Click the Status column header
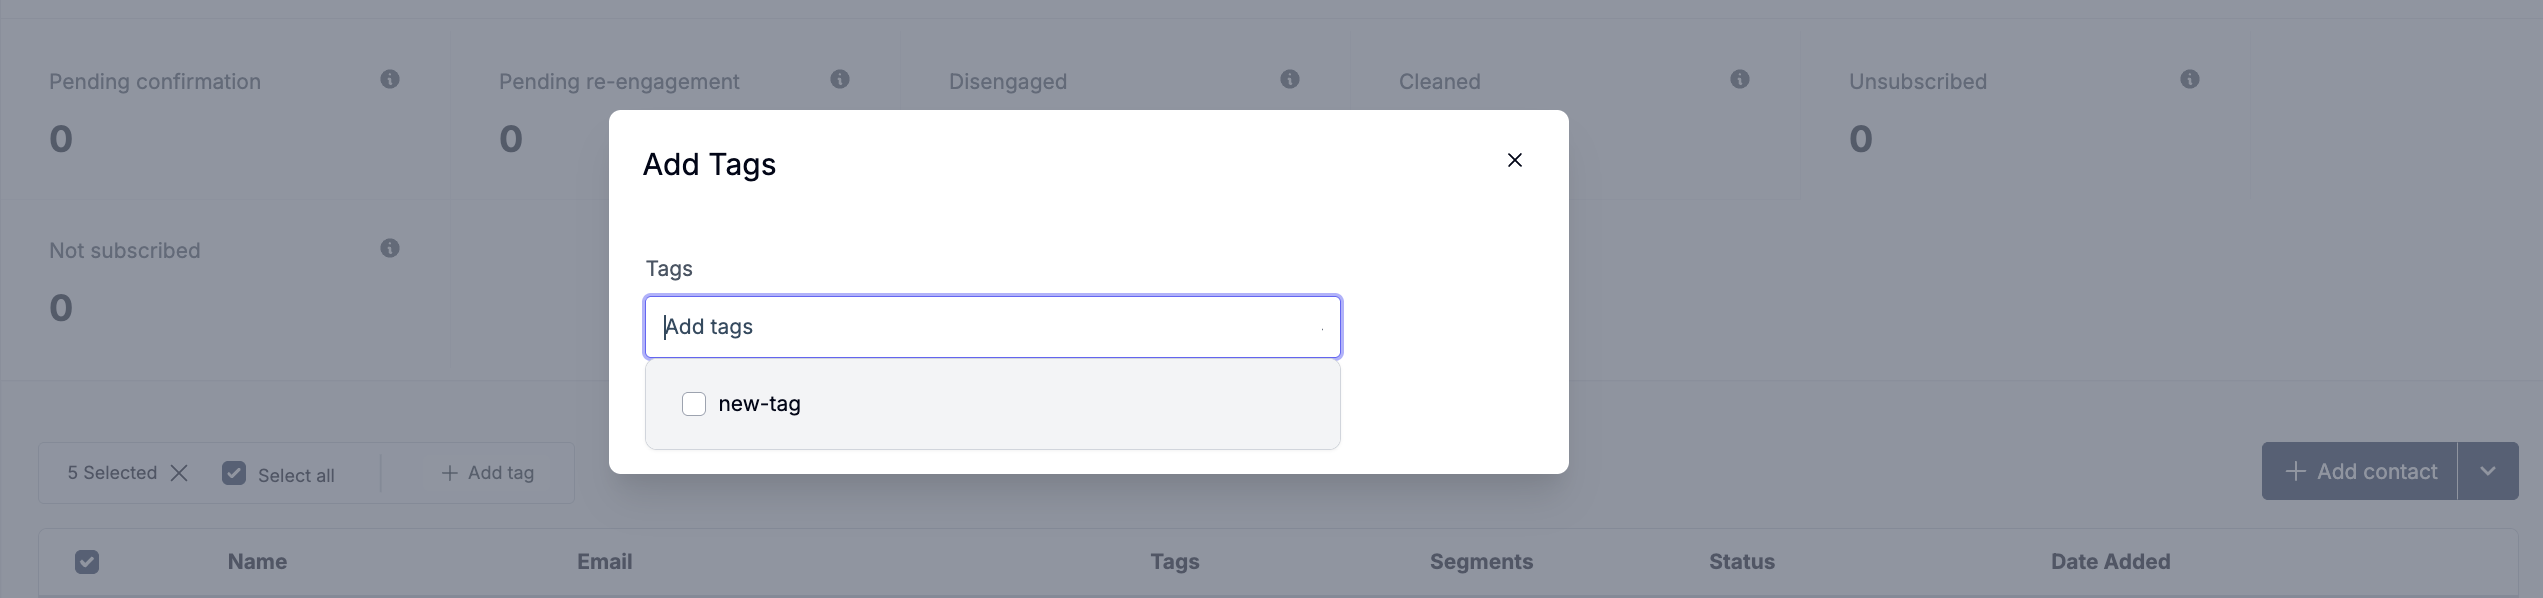 pos(1741,562)
